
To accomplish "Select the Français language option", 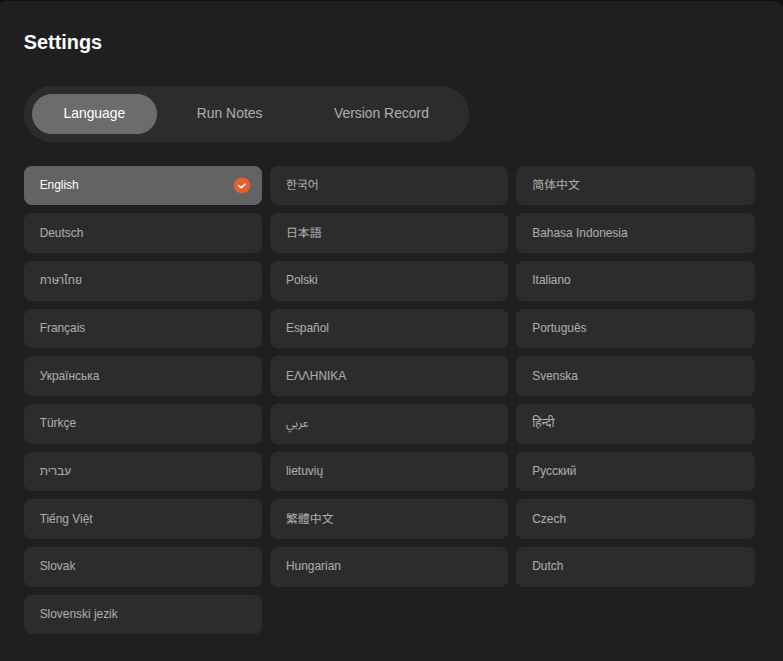I will (143, 328).
